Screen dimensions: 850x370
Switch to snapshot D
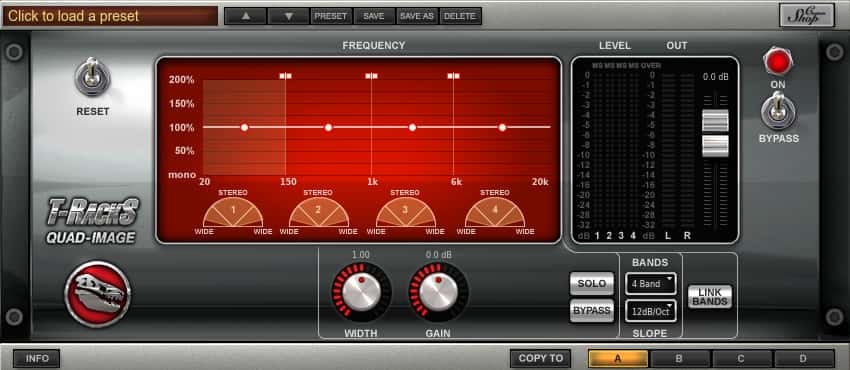(x=804, y=359)
